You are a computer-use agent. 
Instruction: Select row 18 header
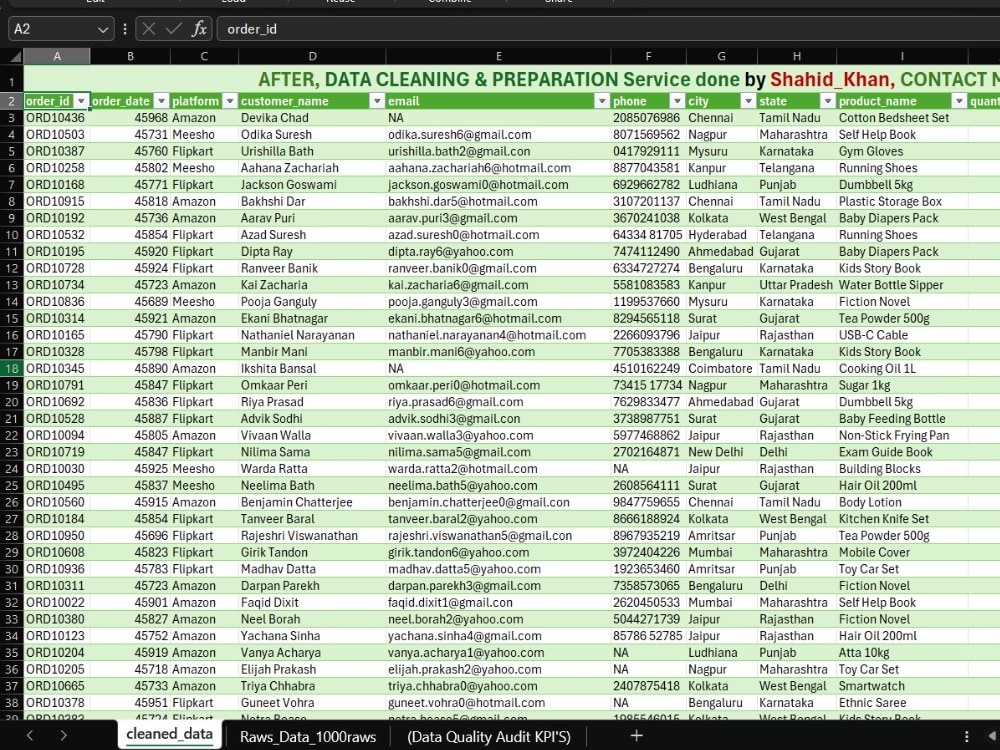click(11, 368)
